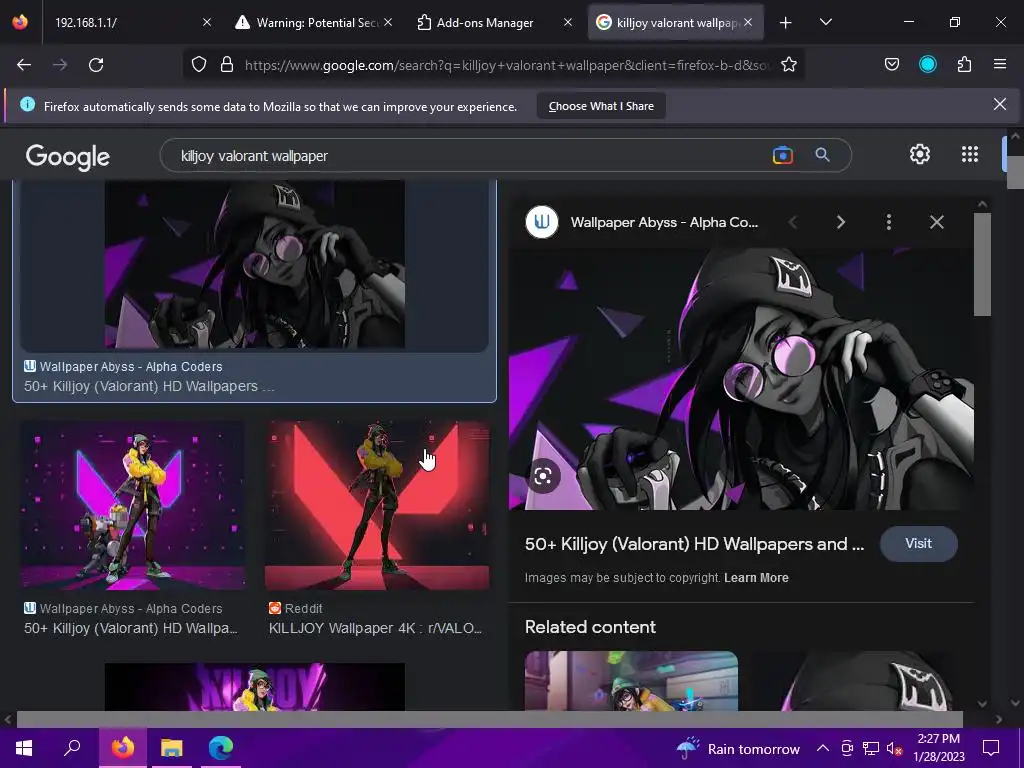Reload the page with the refresh icon

(x=96, y=65)
